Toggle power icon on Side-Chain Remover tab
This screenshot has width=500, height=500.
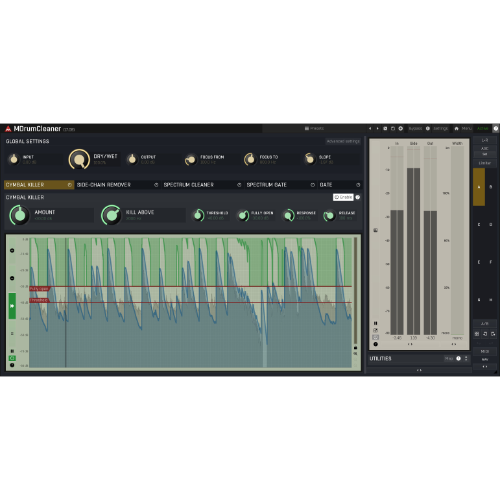[x=156, y=185]
